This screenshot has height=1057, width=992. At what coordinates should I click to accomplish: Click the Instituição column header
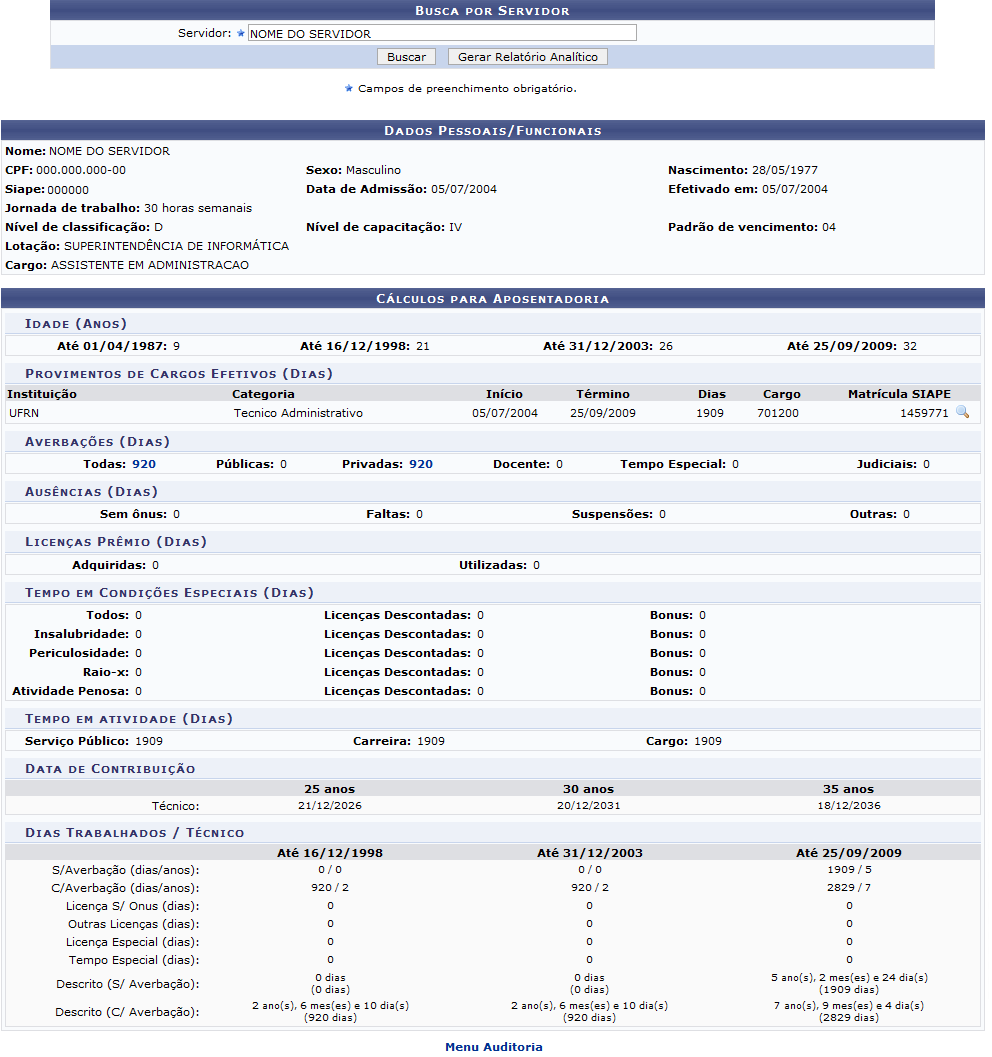pyautogui.click(x=42, y=394)
